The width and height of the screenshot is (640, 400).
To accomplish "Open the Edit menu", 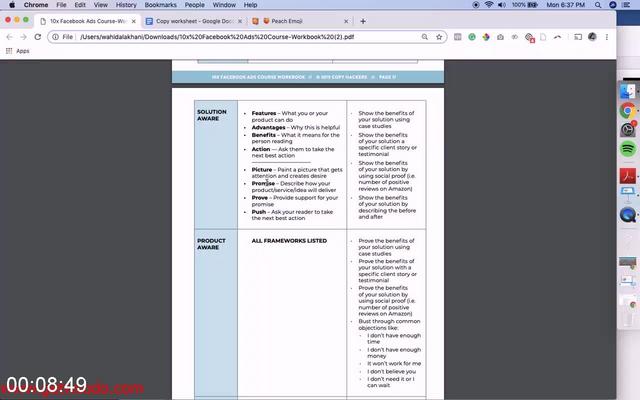I will point(80,5).
